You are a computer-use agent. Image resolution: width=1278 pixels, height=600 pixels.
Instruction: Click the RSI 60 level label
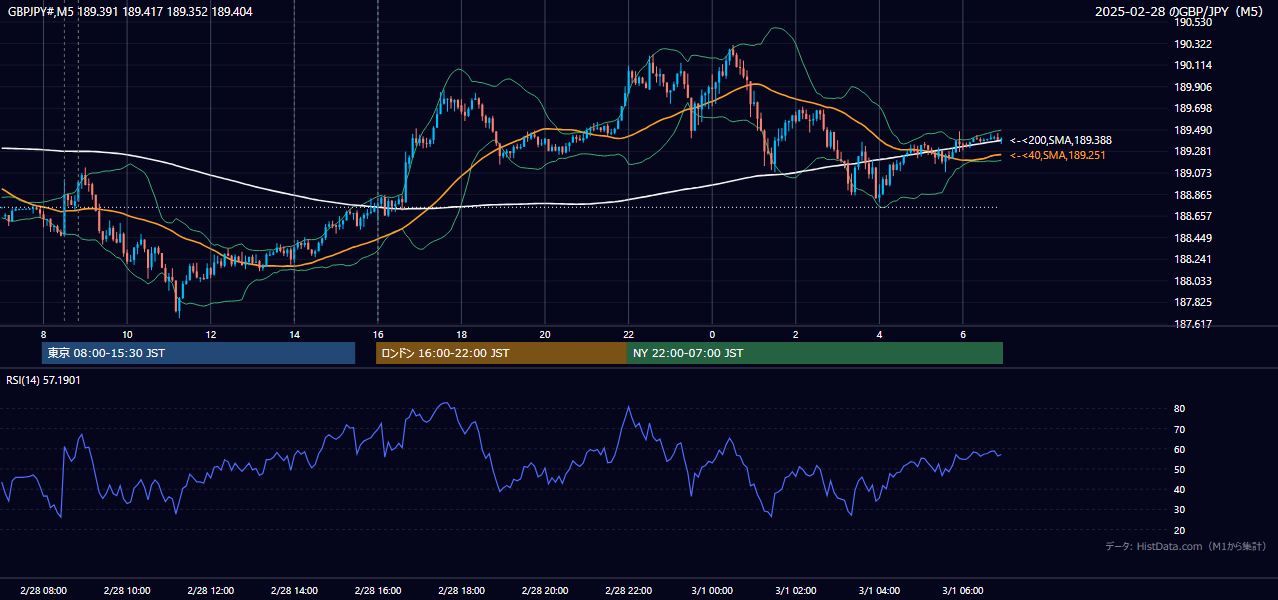1180,449
